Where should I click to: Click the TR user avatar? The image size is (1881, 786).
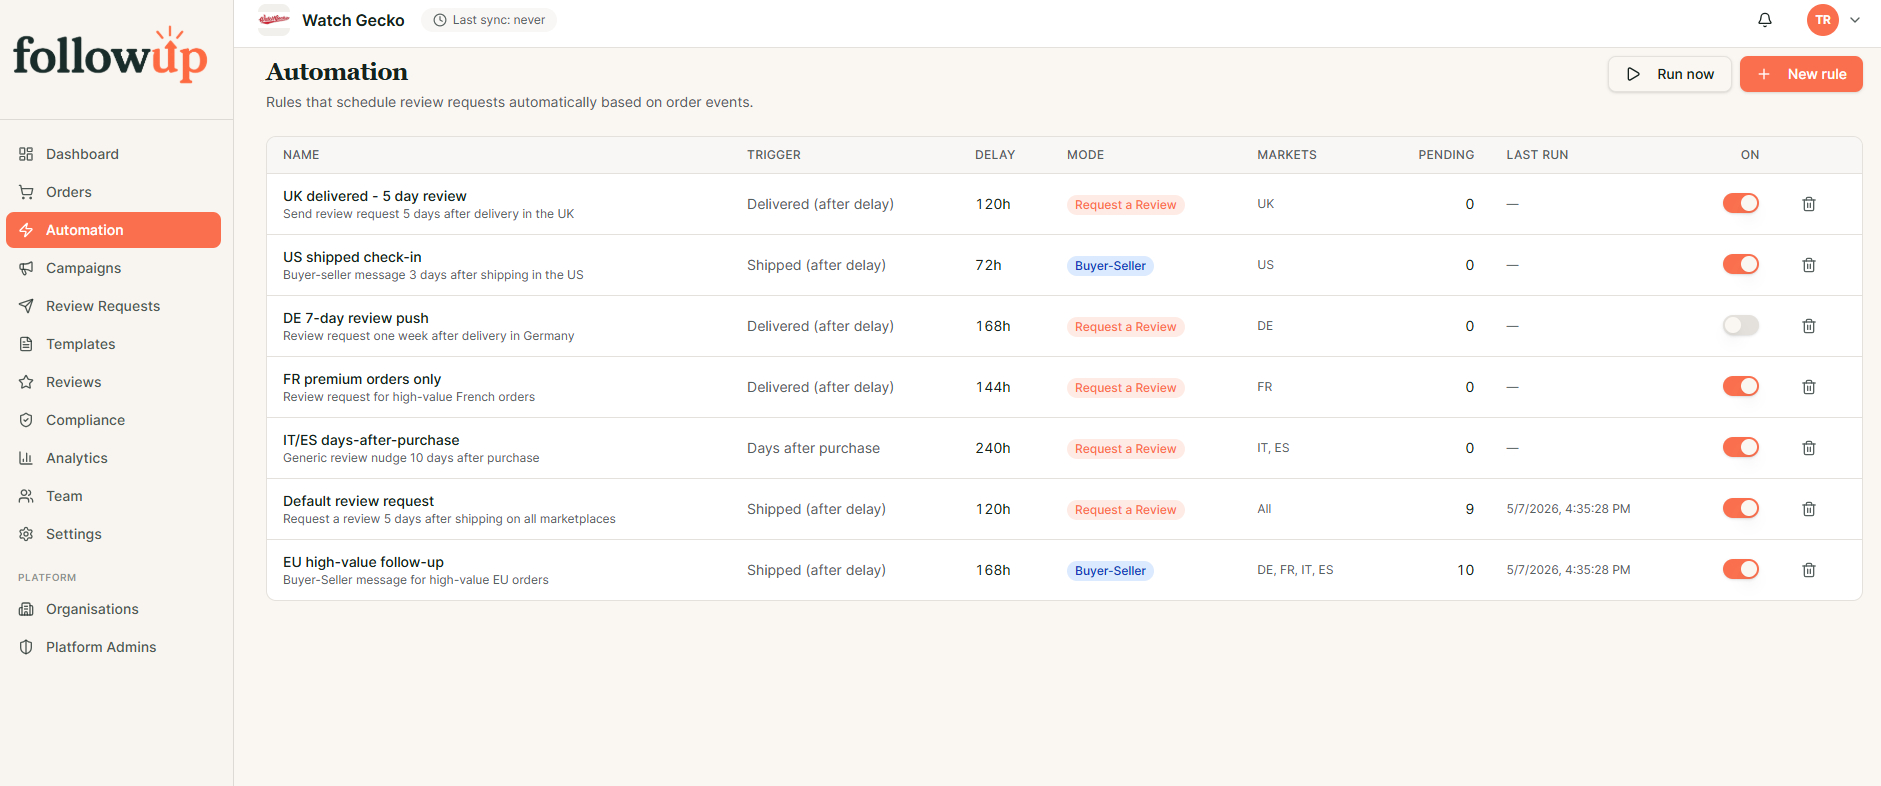coord(1823,20)
